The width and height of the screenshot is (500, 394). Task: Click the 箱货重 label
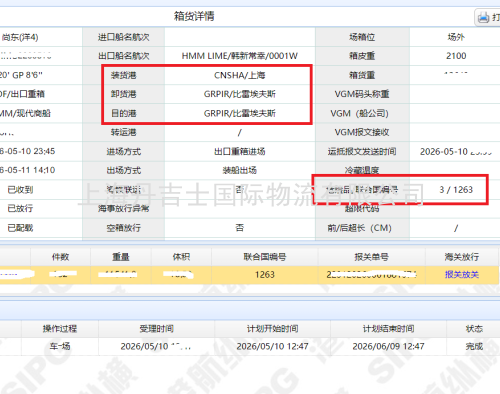click(362, 75)
